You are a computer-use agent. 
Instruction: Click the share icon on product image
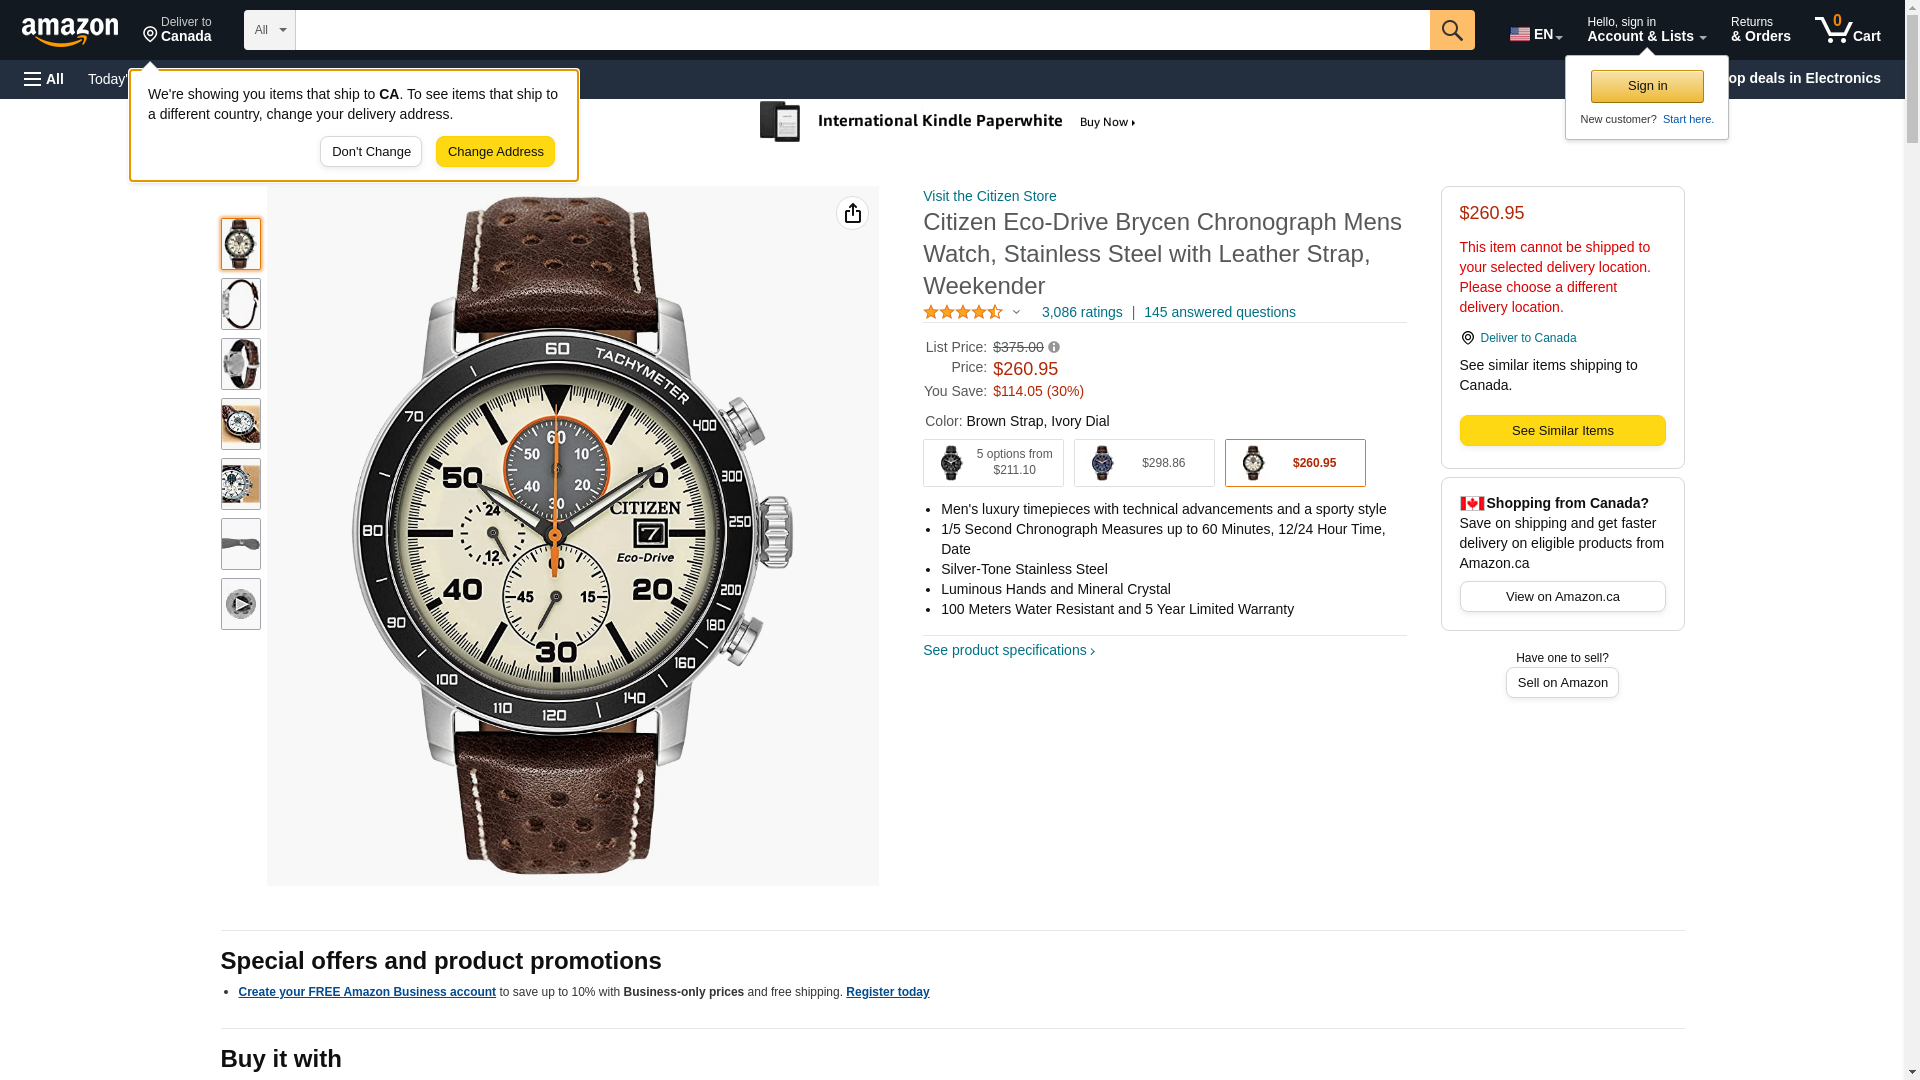pos(852,213)
